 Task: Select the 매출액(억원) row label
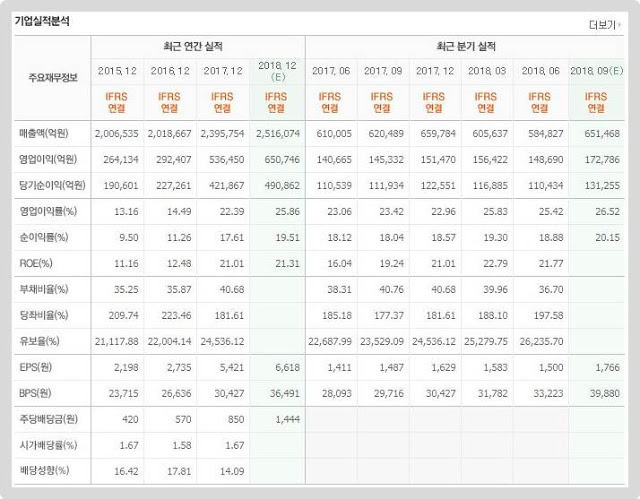click(x=44, y=133)
